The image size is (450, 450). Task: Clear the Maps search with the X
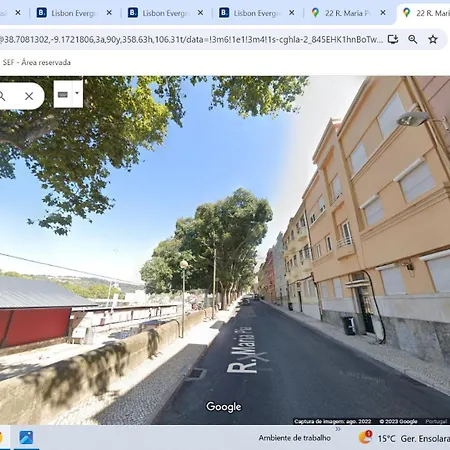pyautogui.click(x=29, y=96)
